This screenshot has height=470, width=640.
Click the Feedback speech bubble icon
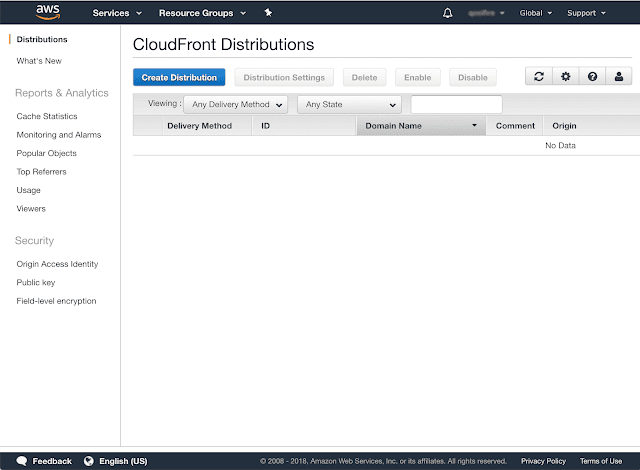point(22,461)
